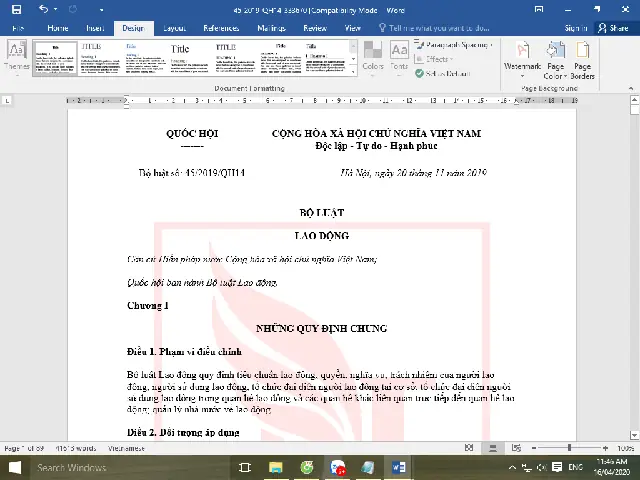Click the Share button
Screen dimensions: 640x480
tap(612, 28)
